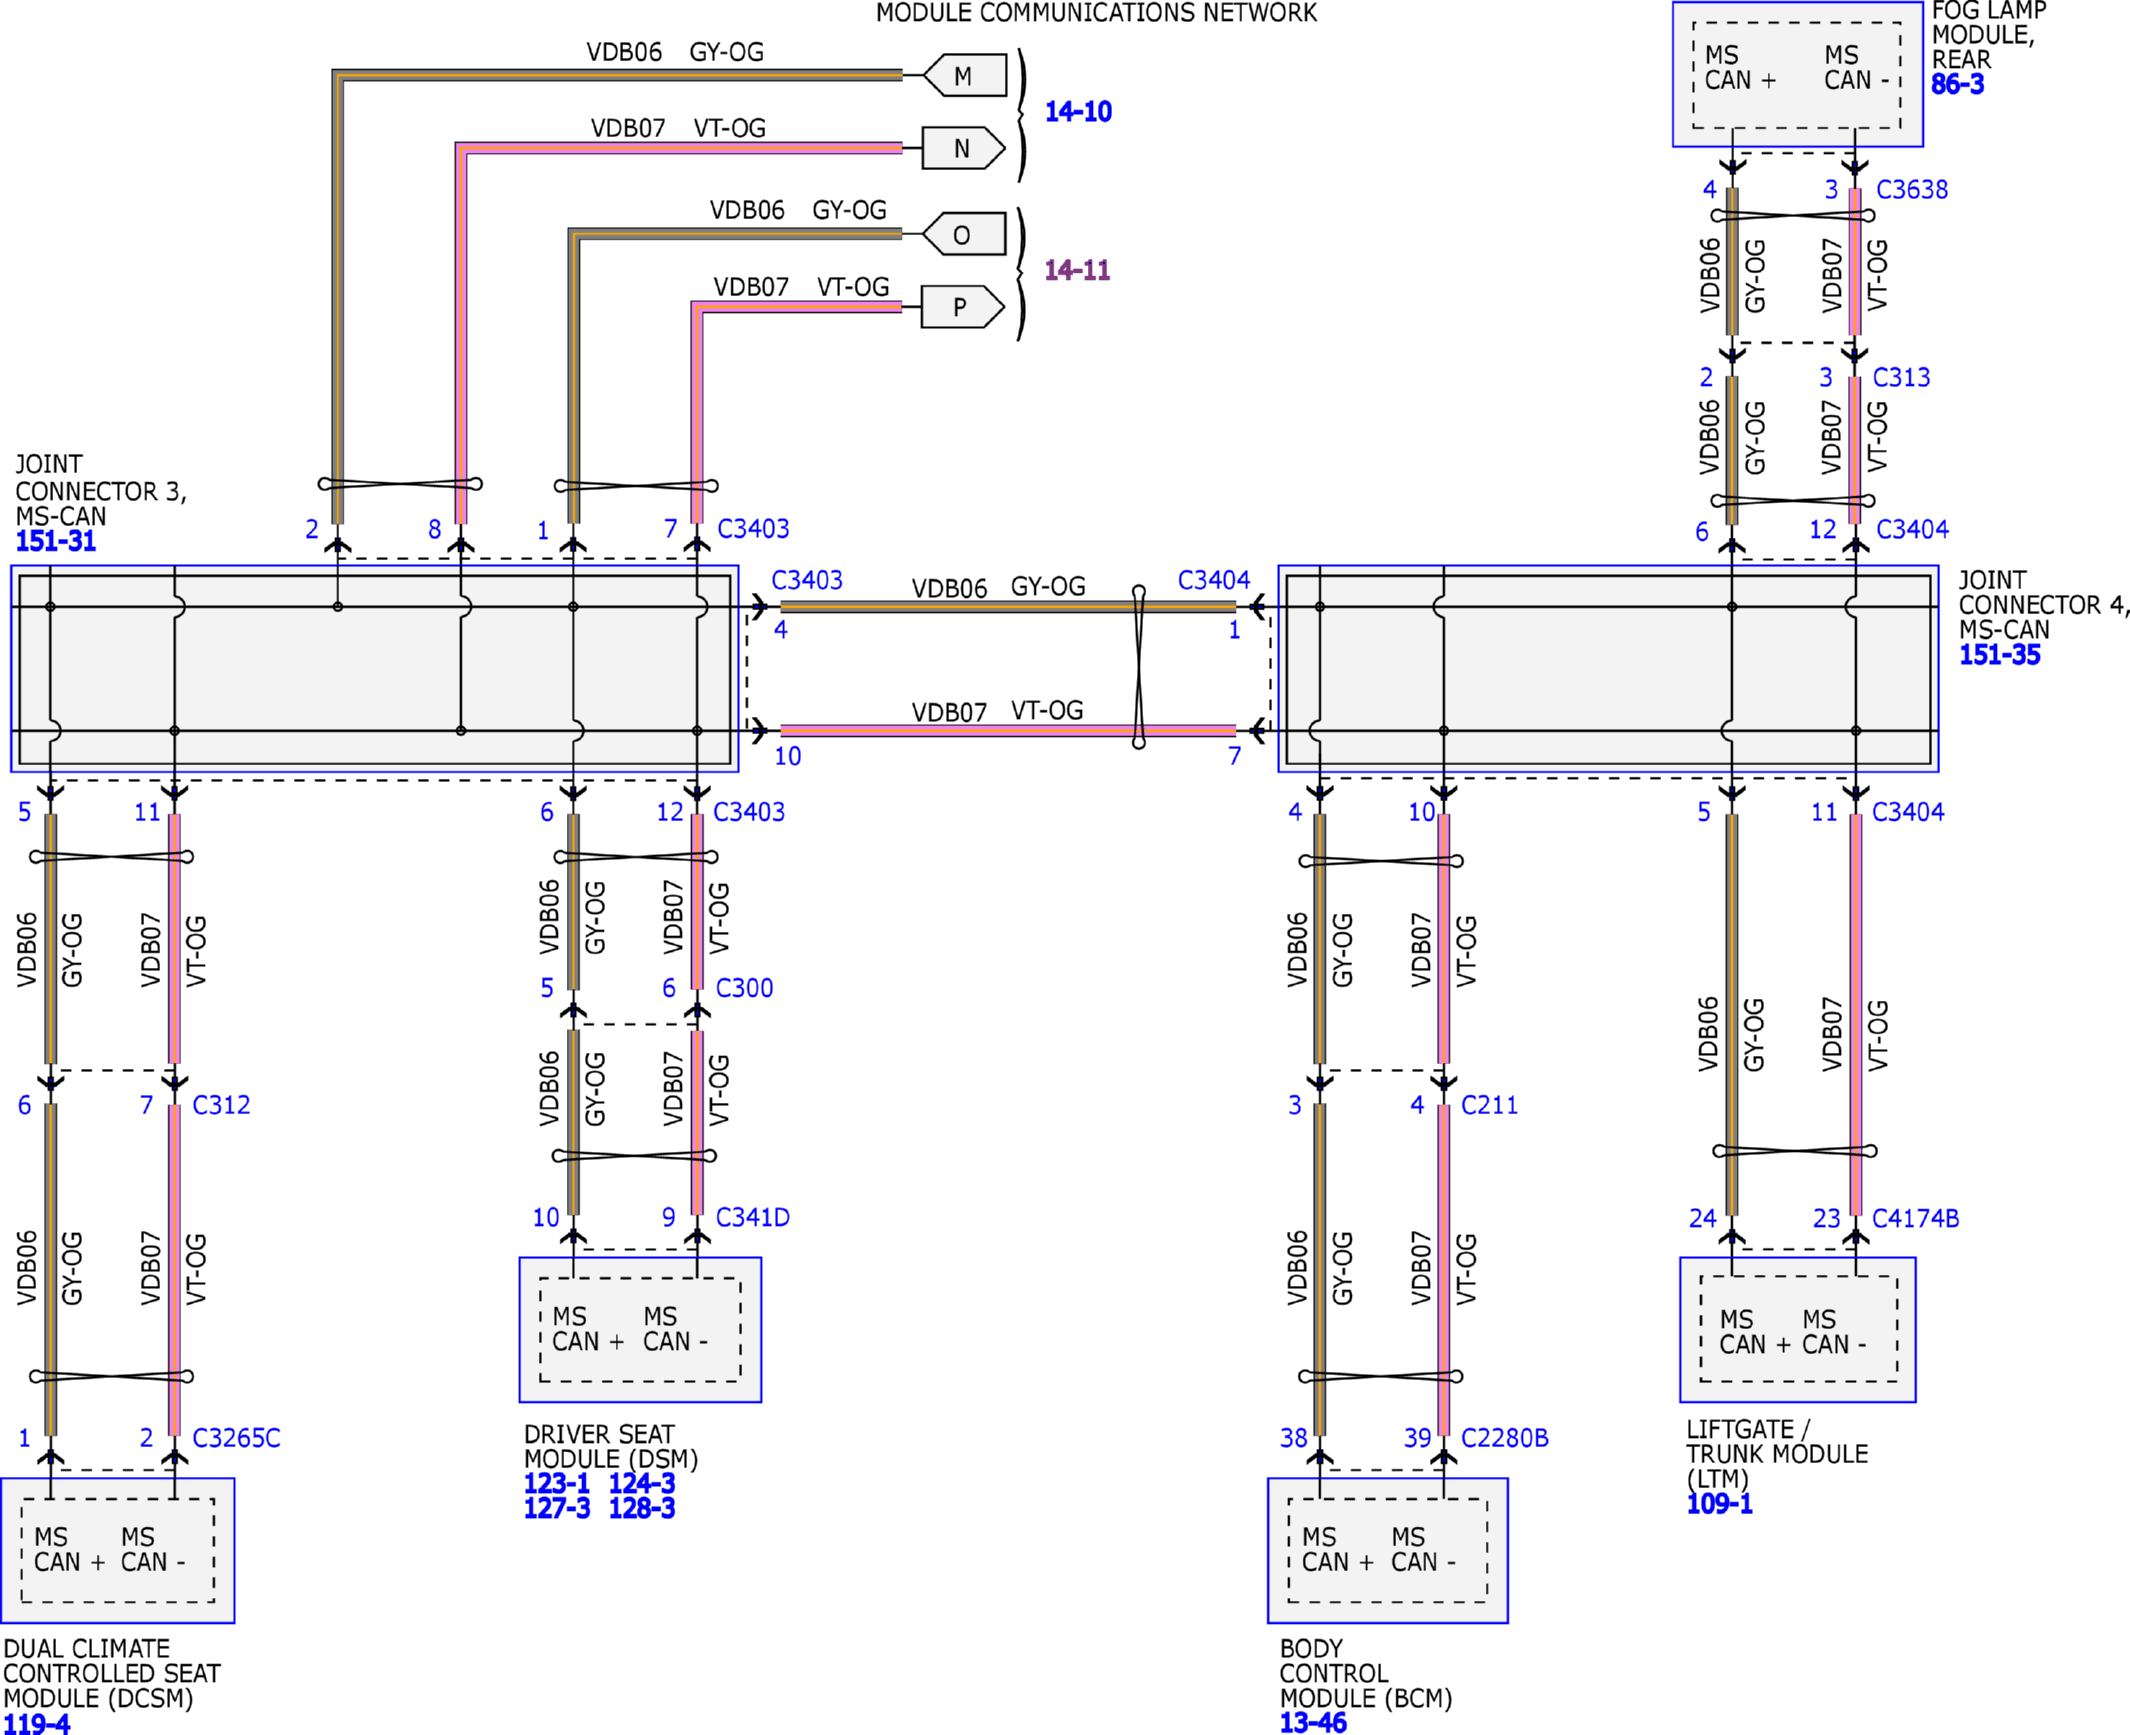Open page reference link 14-11

pyautogui.click(x=1077, y=270)
